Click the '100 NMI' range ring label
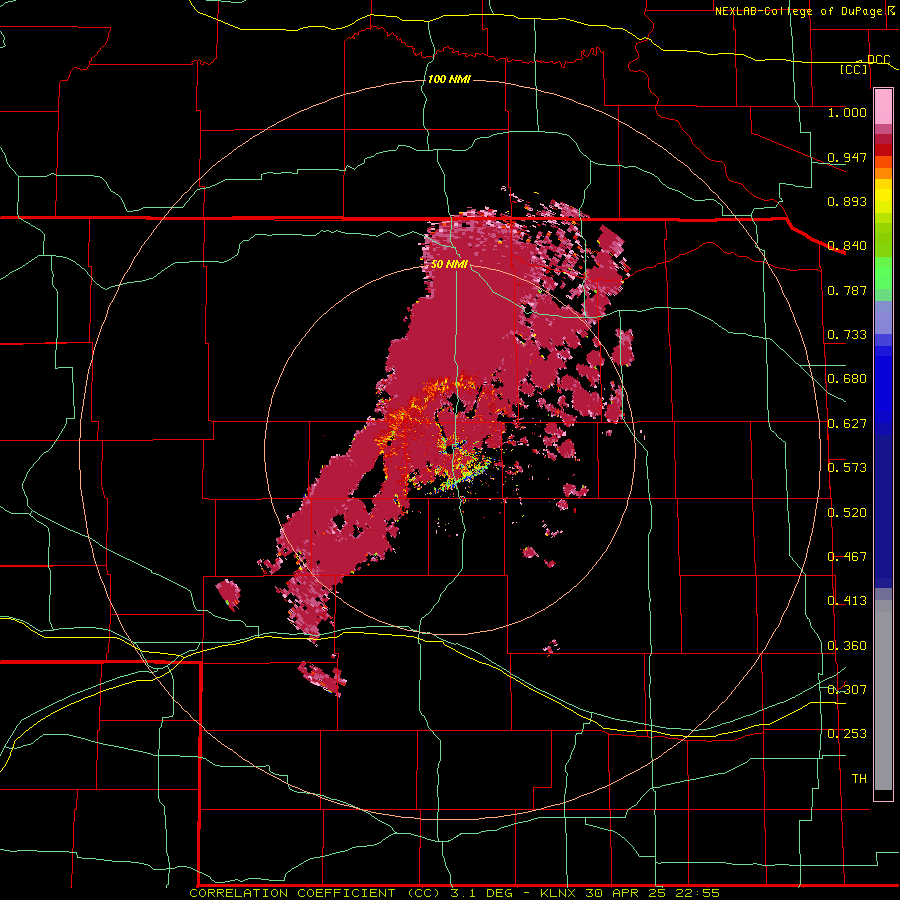Viewport: 900px width, 900px height. coord(449,79)
